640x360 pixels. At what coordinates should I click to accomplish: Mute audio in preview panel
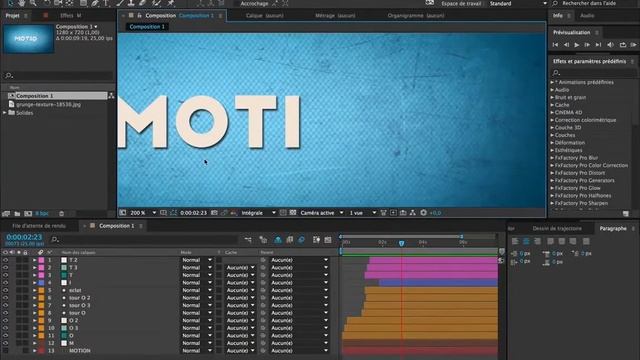pyautogui.click(x=611, y=45)
